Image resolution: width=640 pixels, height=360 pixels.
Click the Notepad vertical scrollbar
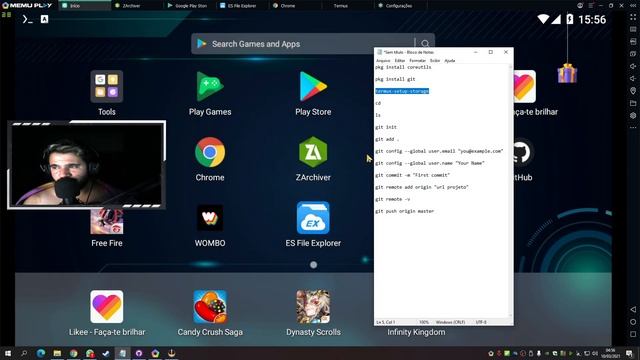click(x=511, y=191)
